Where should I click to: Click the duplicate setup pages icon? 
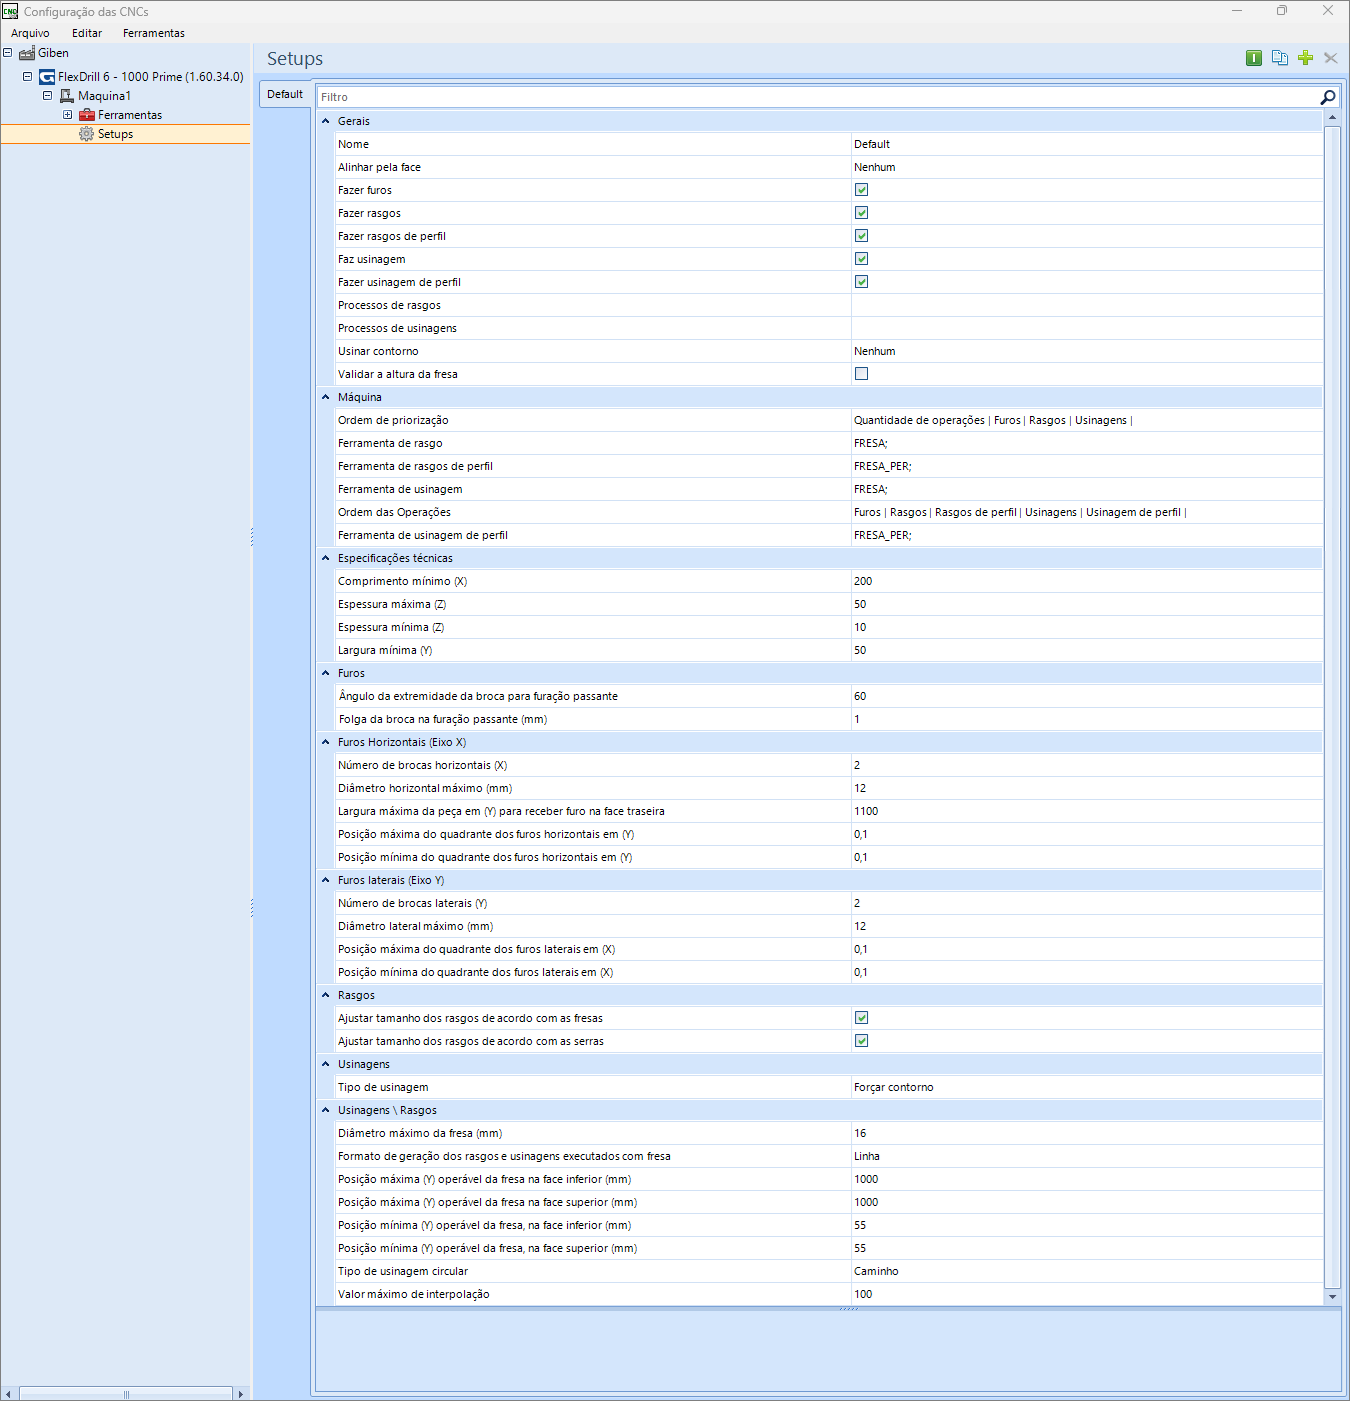click(1280, 58)
